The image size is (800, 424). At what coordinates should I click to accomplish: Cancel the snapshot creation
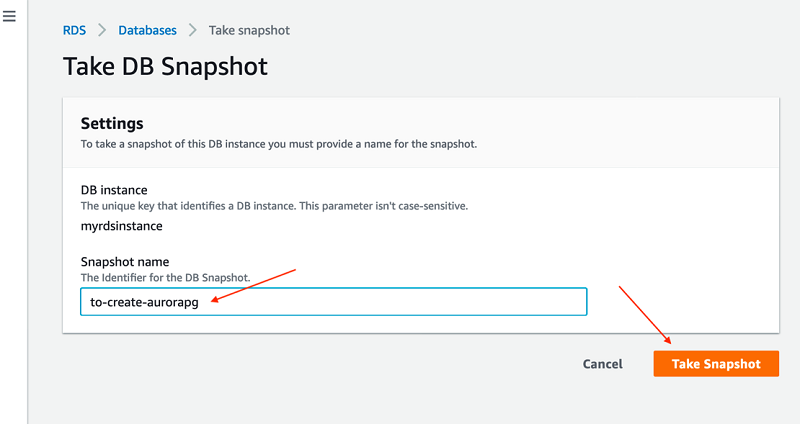(x=603, y=364)
